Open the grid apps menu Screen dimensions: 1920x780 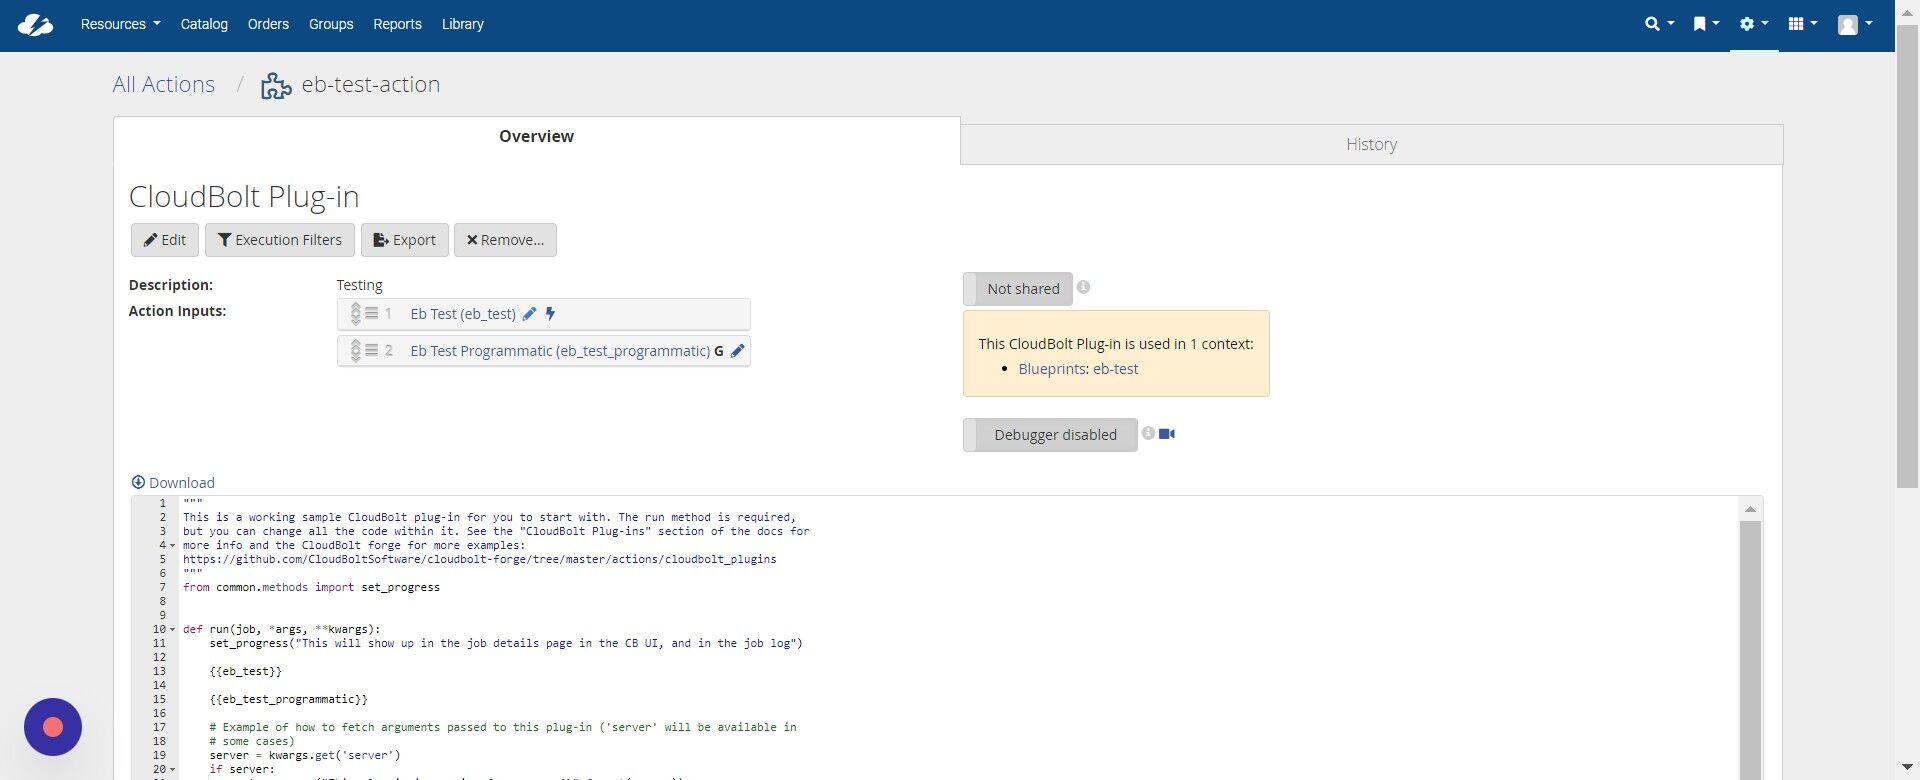click(1803, 24)
